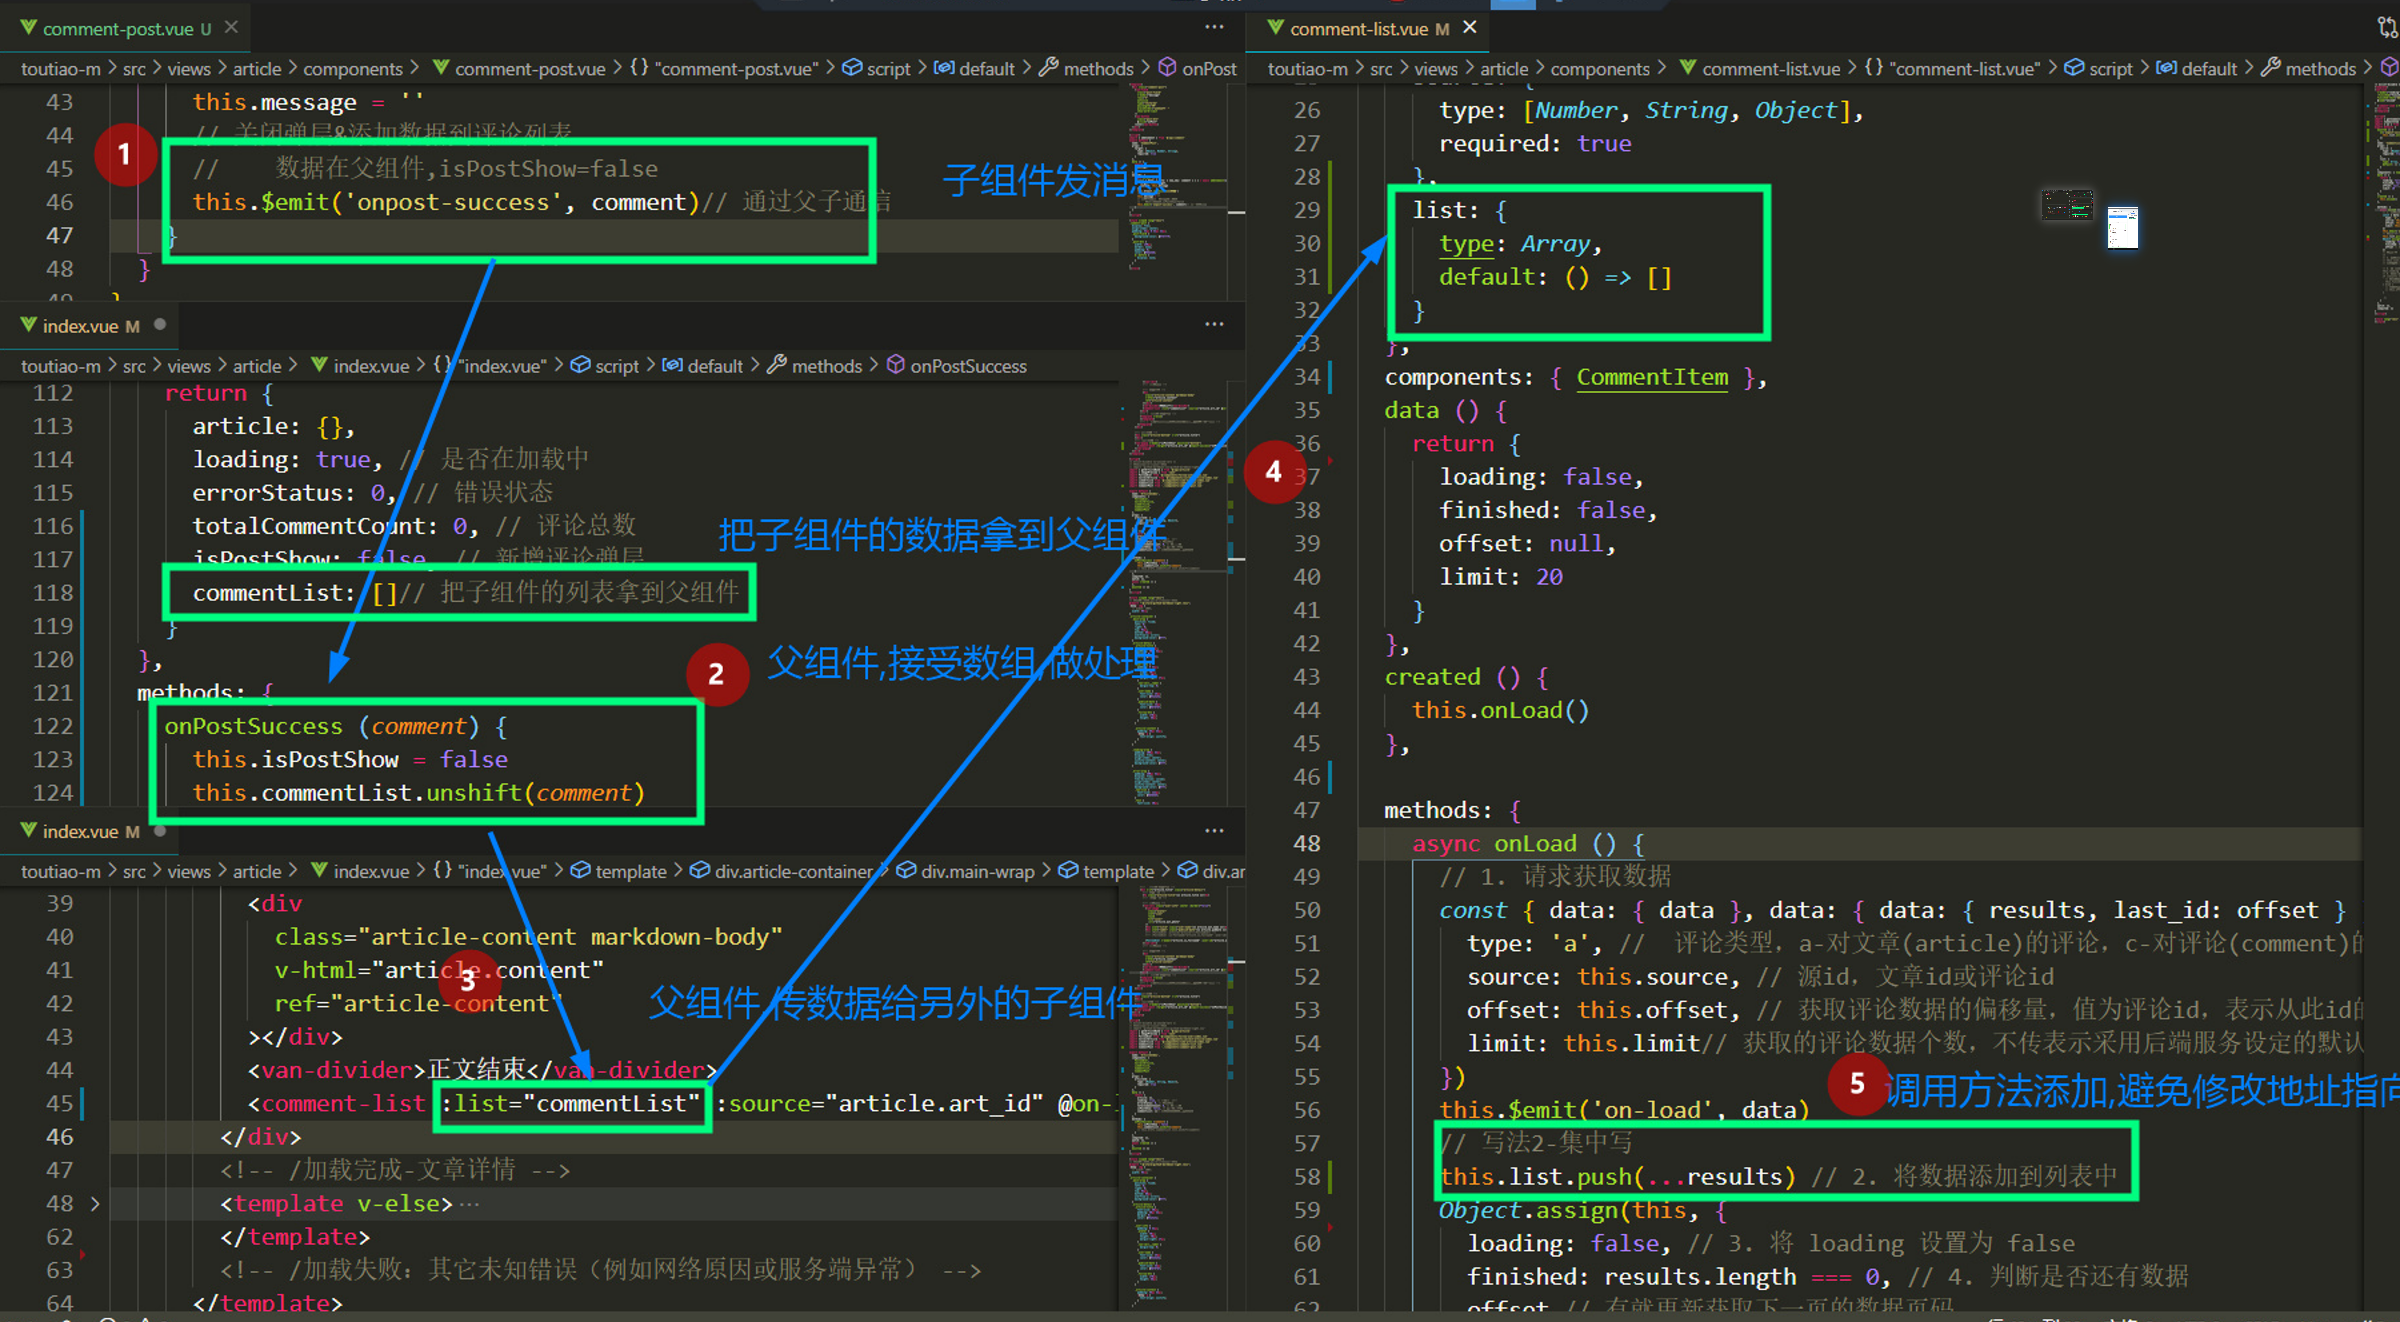2400x1322 pixels.
Task: Click the open changes icon beside comment-list.vue
Action: [x=2388, y=27]
